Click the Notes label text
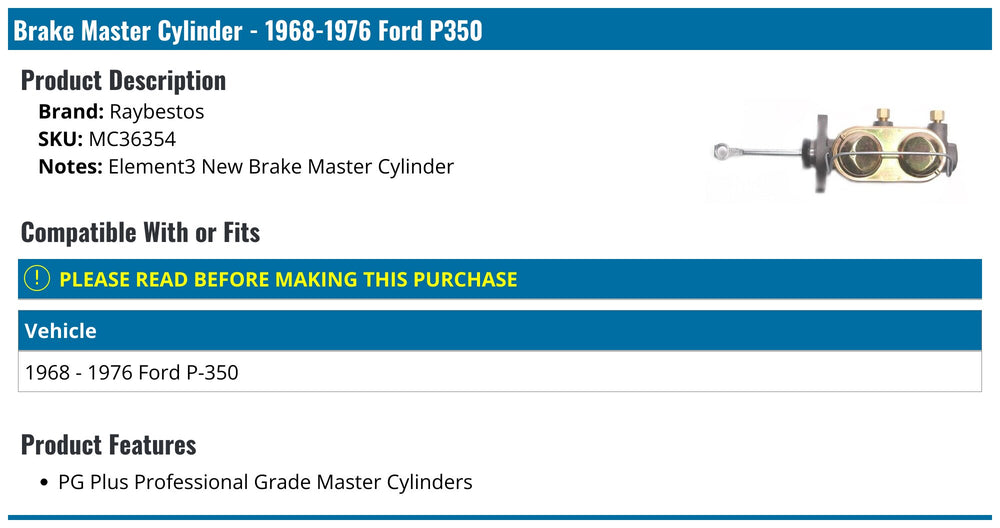 [70, 166]
